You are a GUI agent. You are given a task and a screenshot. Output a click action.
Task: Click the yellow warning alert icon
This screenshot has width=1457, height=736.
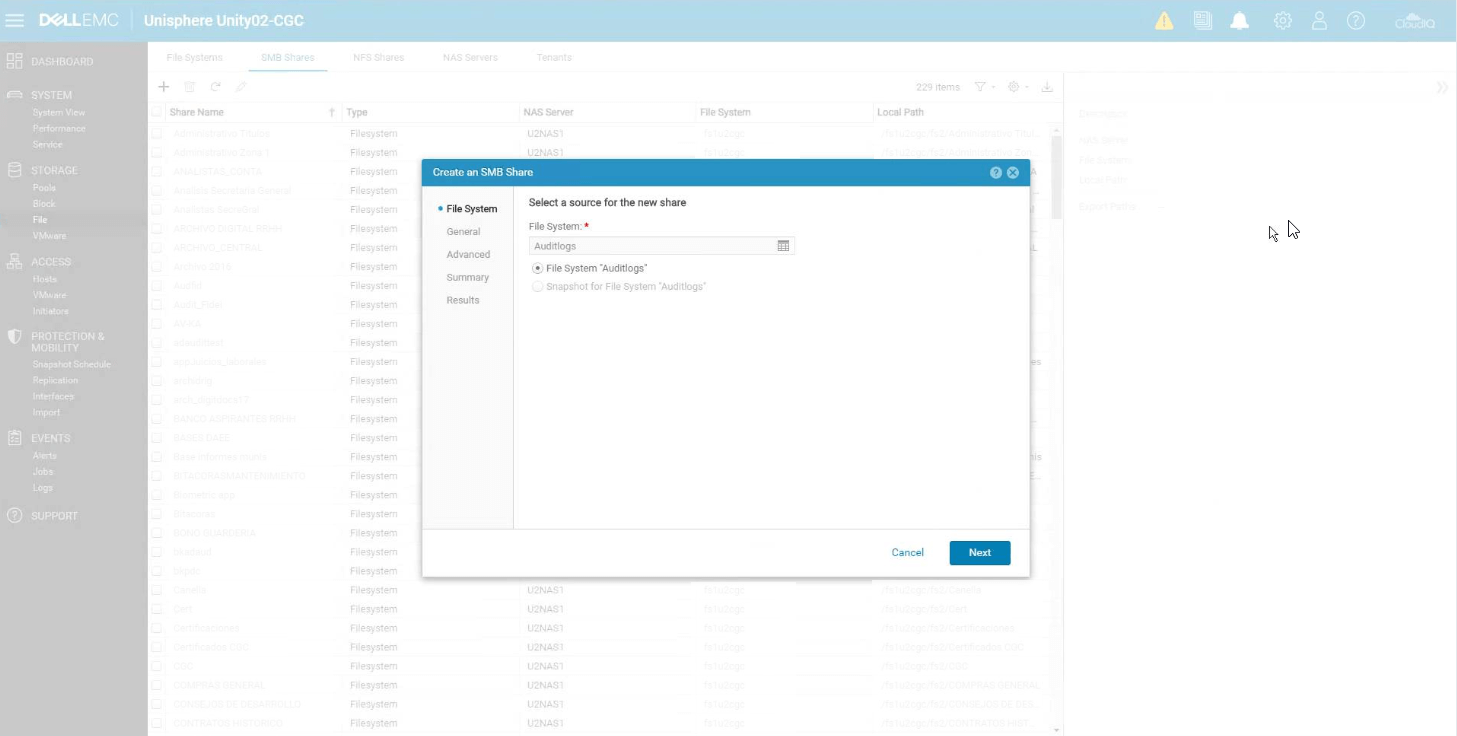point(1164,21)
